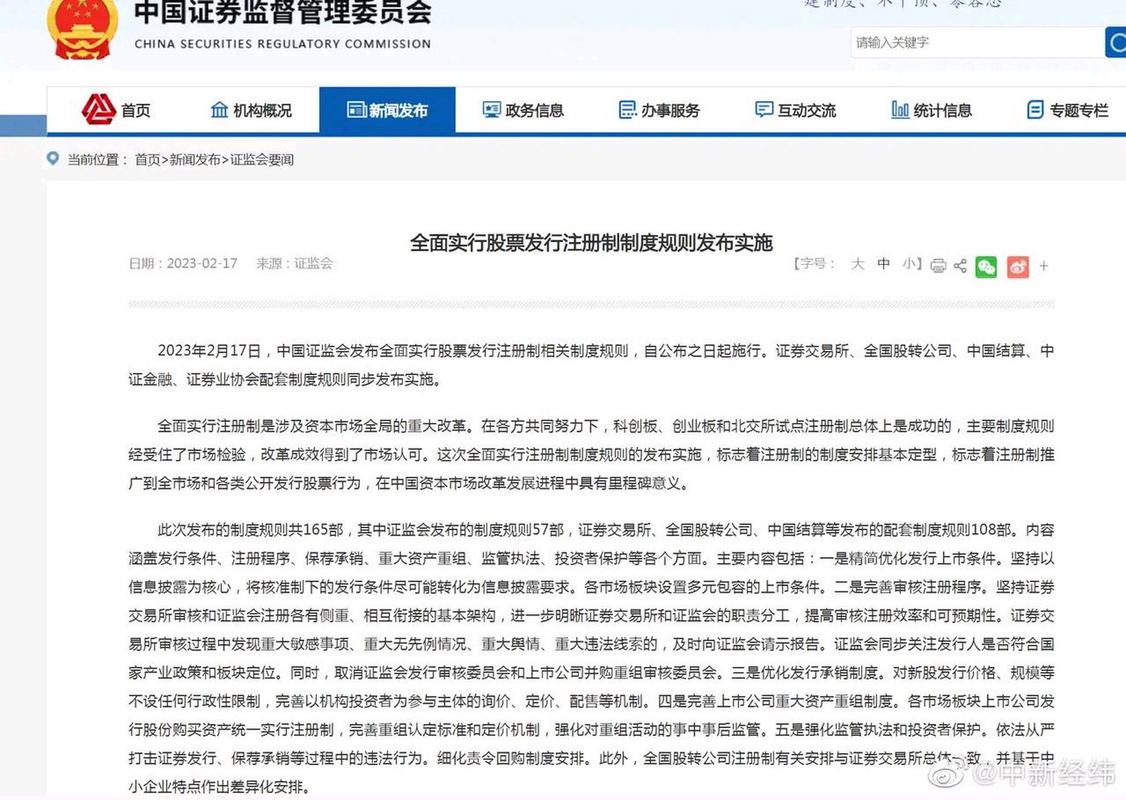The image size is (1126, 800).
Task: Share article via the red Weibo icon
Action: (1018, 266)
